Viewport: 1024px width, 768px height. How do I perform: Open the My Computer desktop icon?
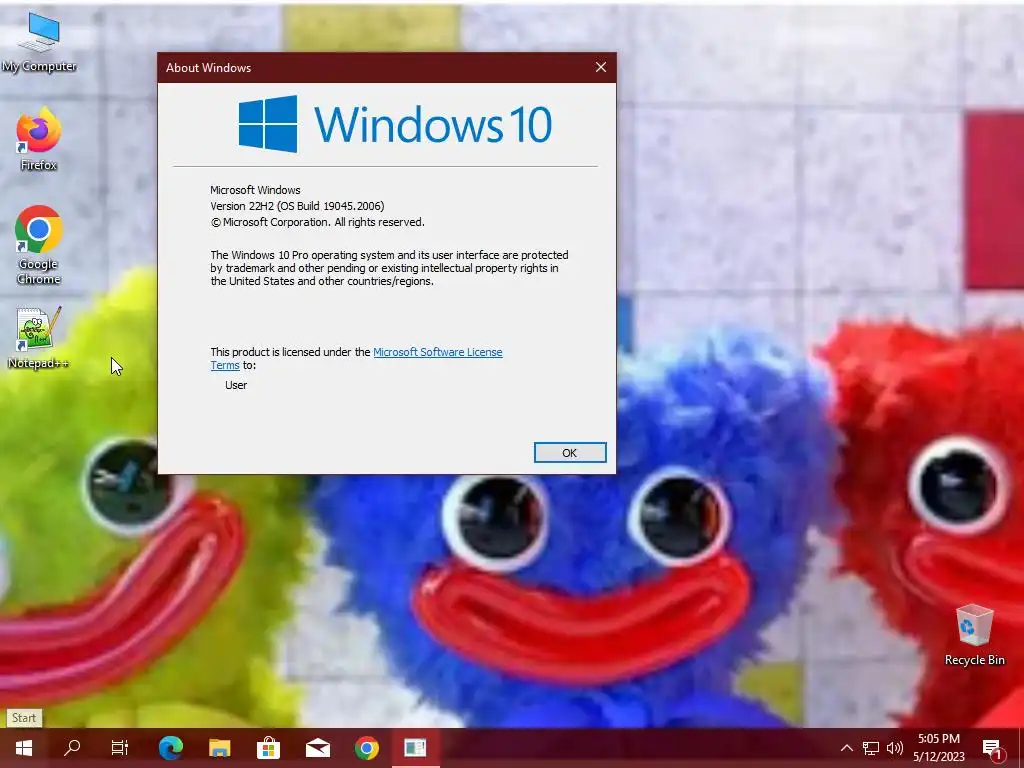click(x=39, y=43)
